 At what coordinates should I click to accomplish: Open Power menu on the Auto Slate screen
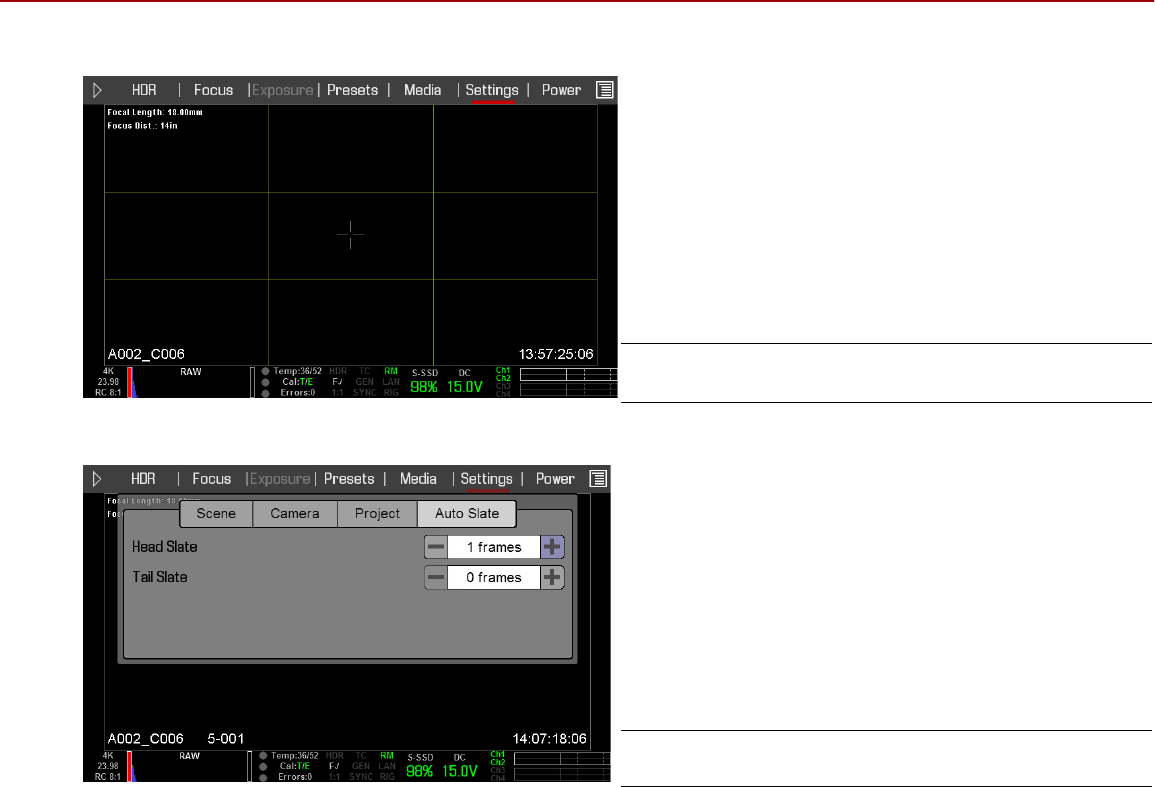tap(555, 479)
